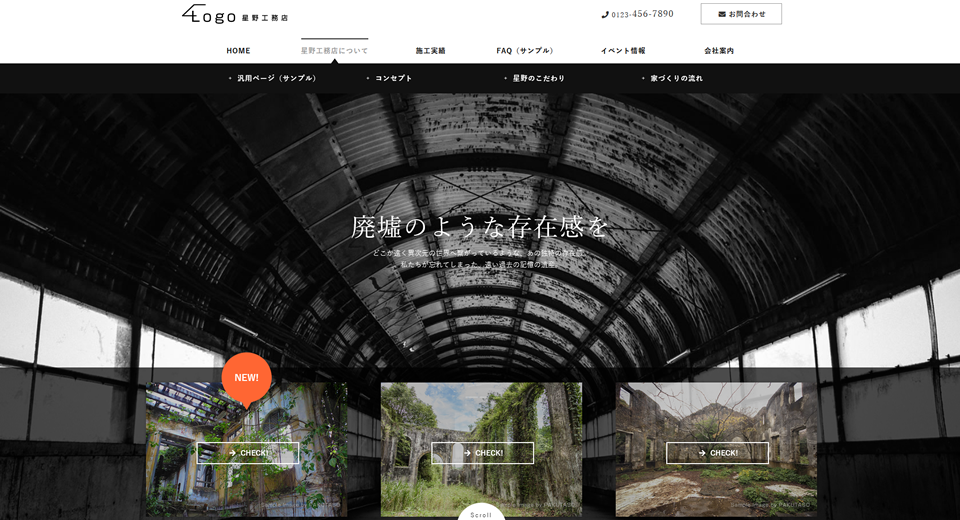Click the phone number 0123-456-7890
The height and width of the screenshot is (520, 960).
(642, 14)
